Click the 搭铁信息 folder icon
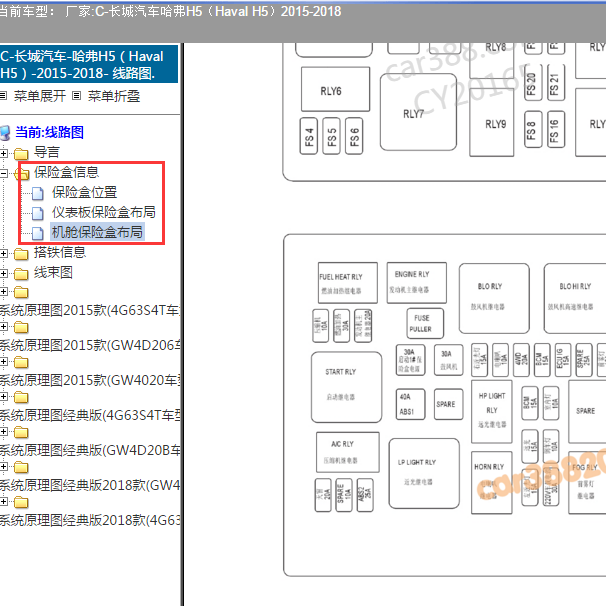The width and height of the screenshot is (606, 606). click(x=21, y=254)
